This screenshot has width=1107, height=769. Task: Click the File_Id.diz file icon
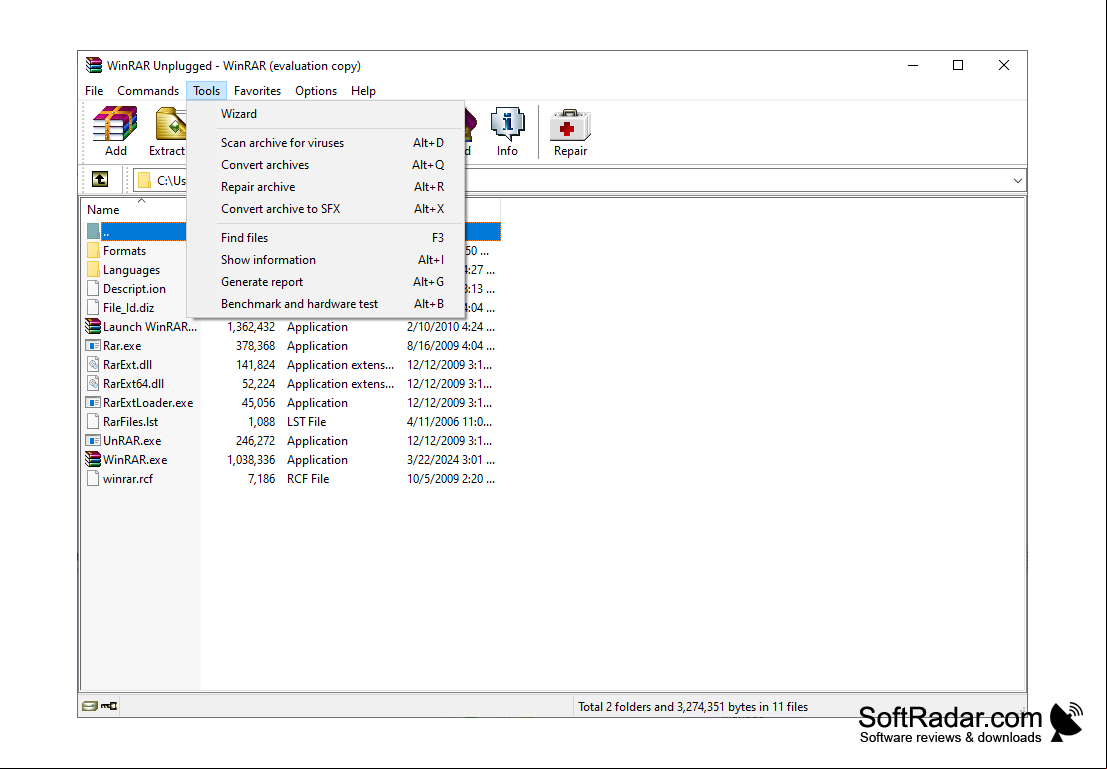click(93, 307)
